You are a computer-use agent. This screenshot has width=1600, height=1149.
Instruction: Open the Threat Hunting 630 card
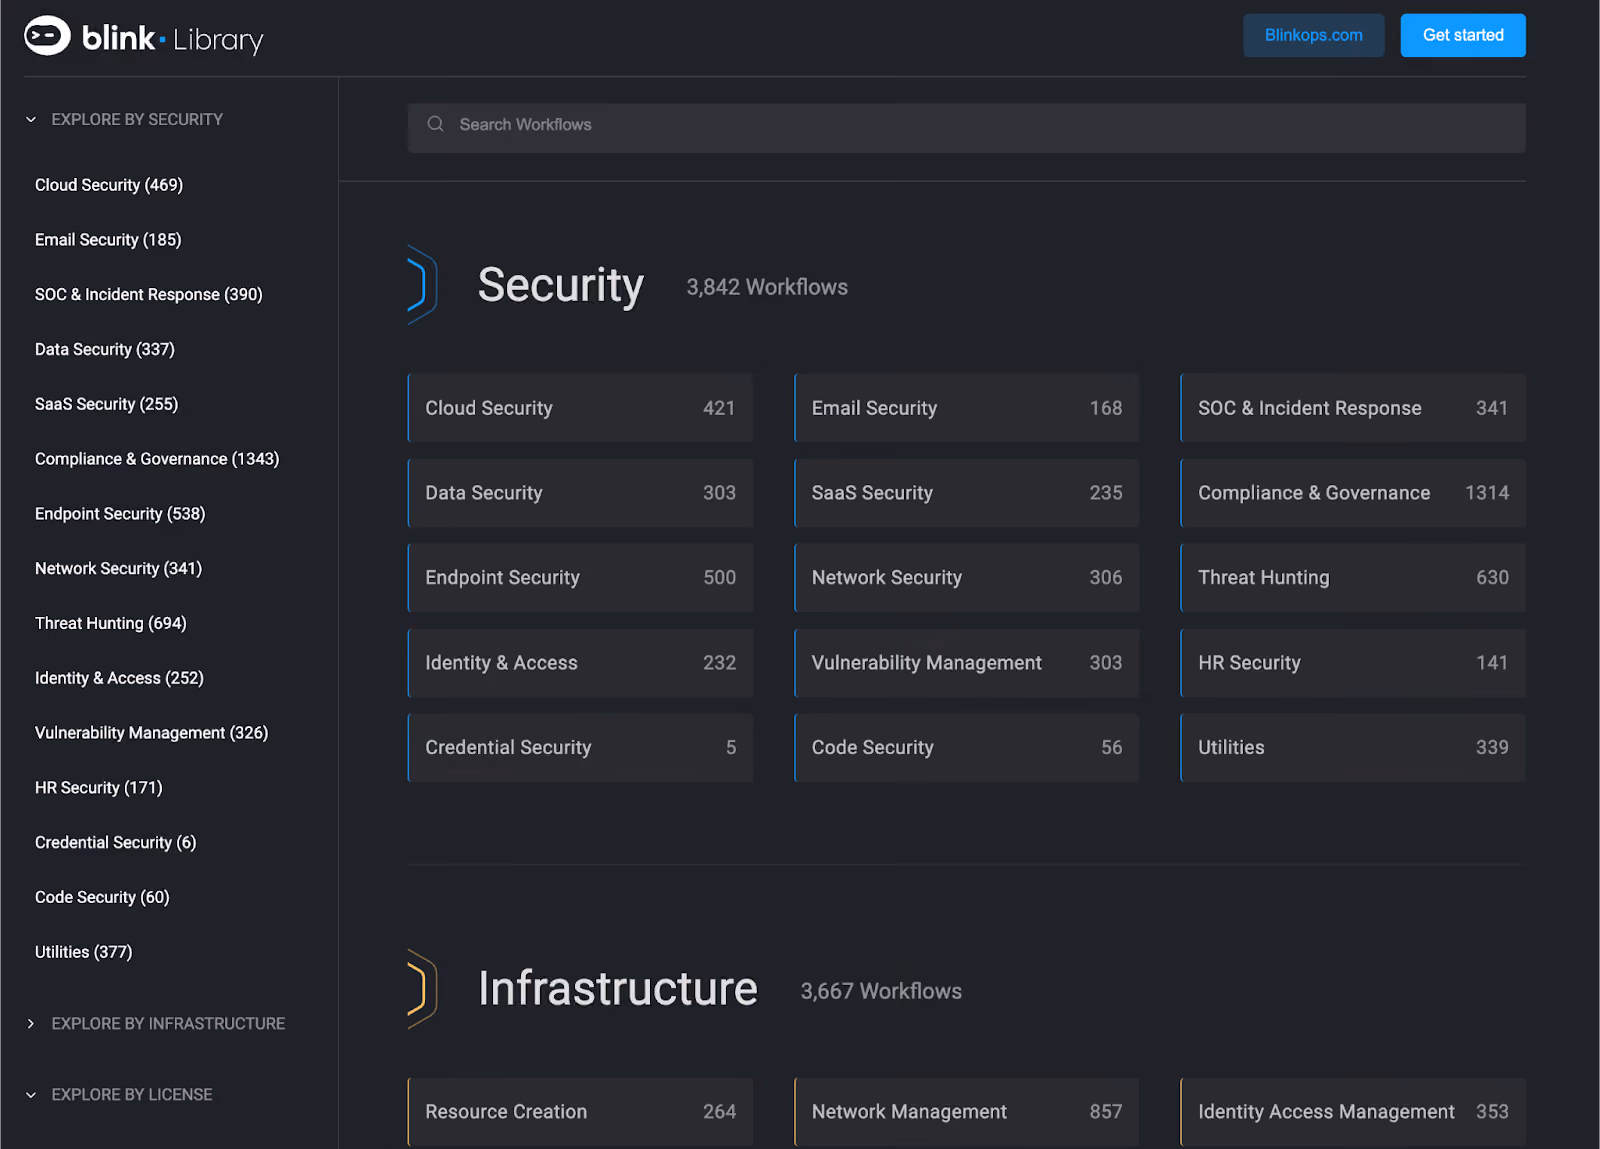(x=1353, y=578)
